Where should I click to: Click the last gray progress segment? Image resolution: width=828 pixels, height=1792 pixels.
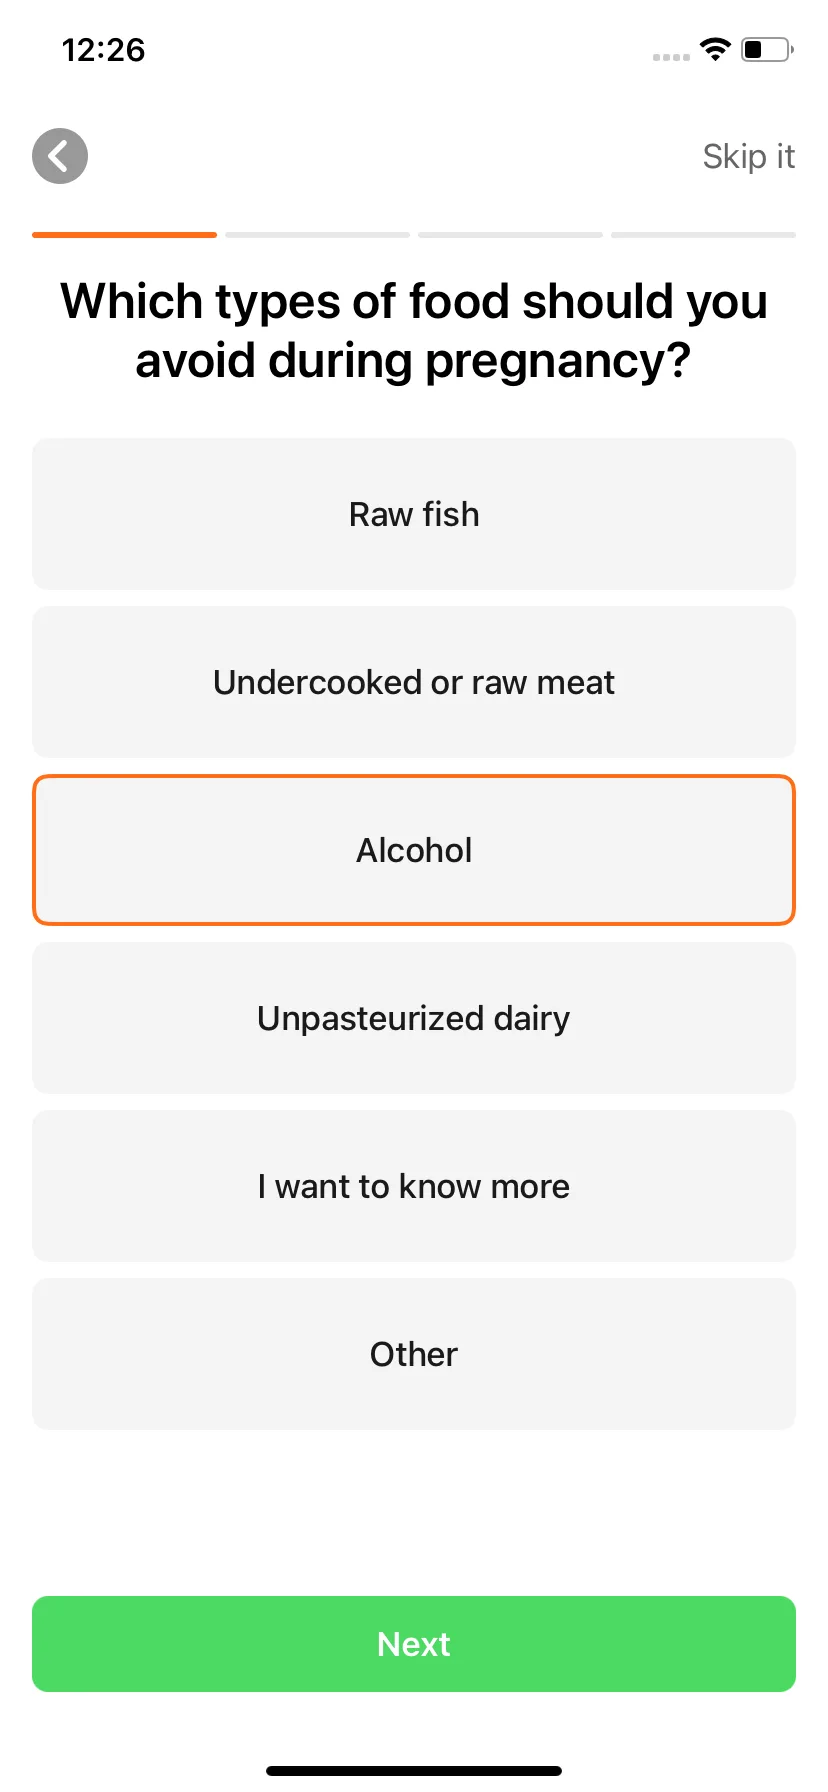tap(703, 235)
